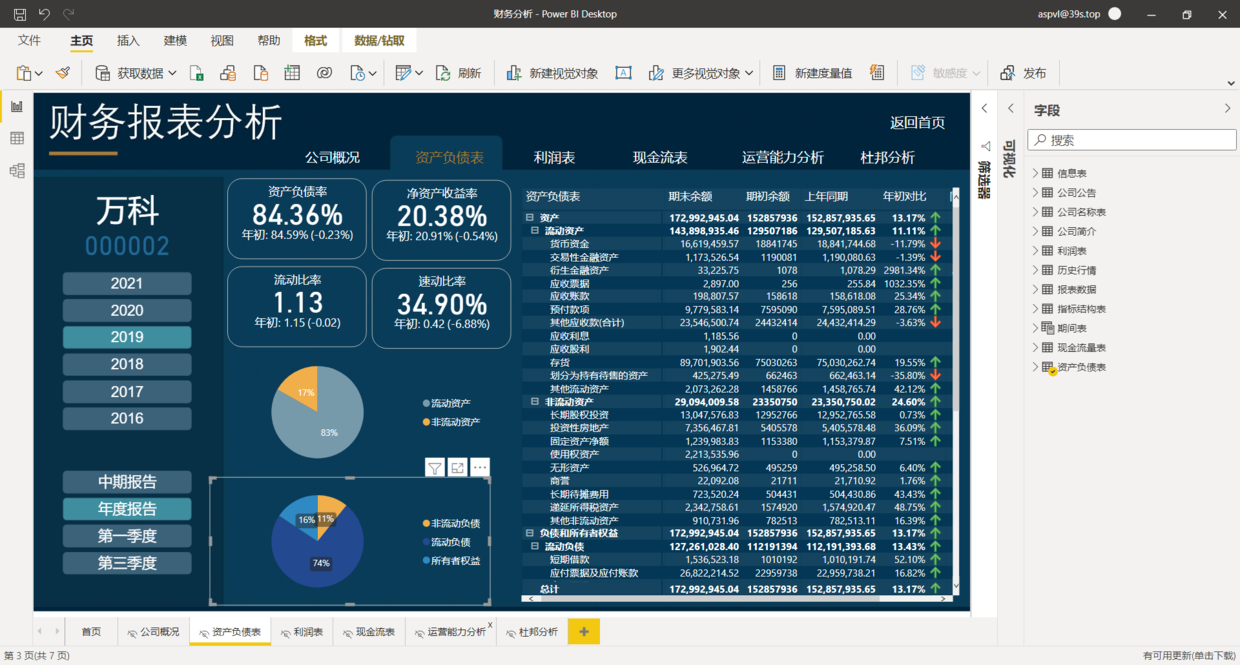The width and height of the screenshot is (1240, 665).
Task: Undo the last action
Action: pos(44,14)
